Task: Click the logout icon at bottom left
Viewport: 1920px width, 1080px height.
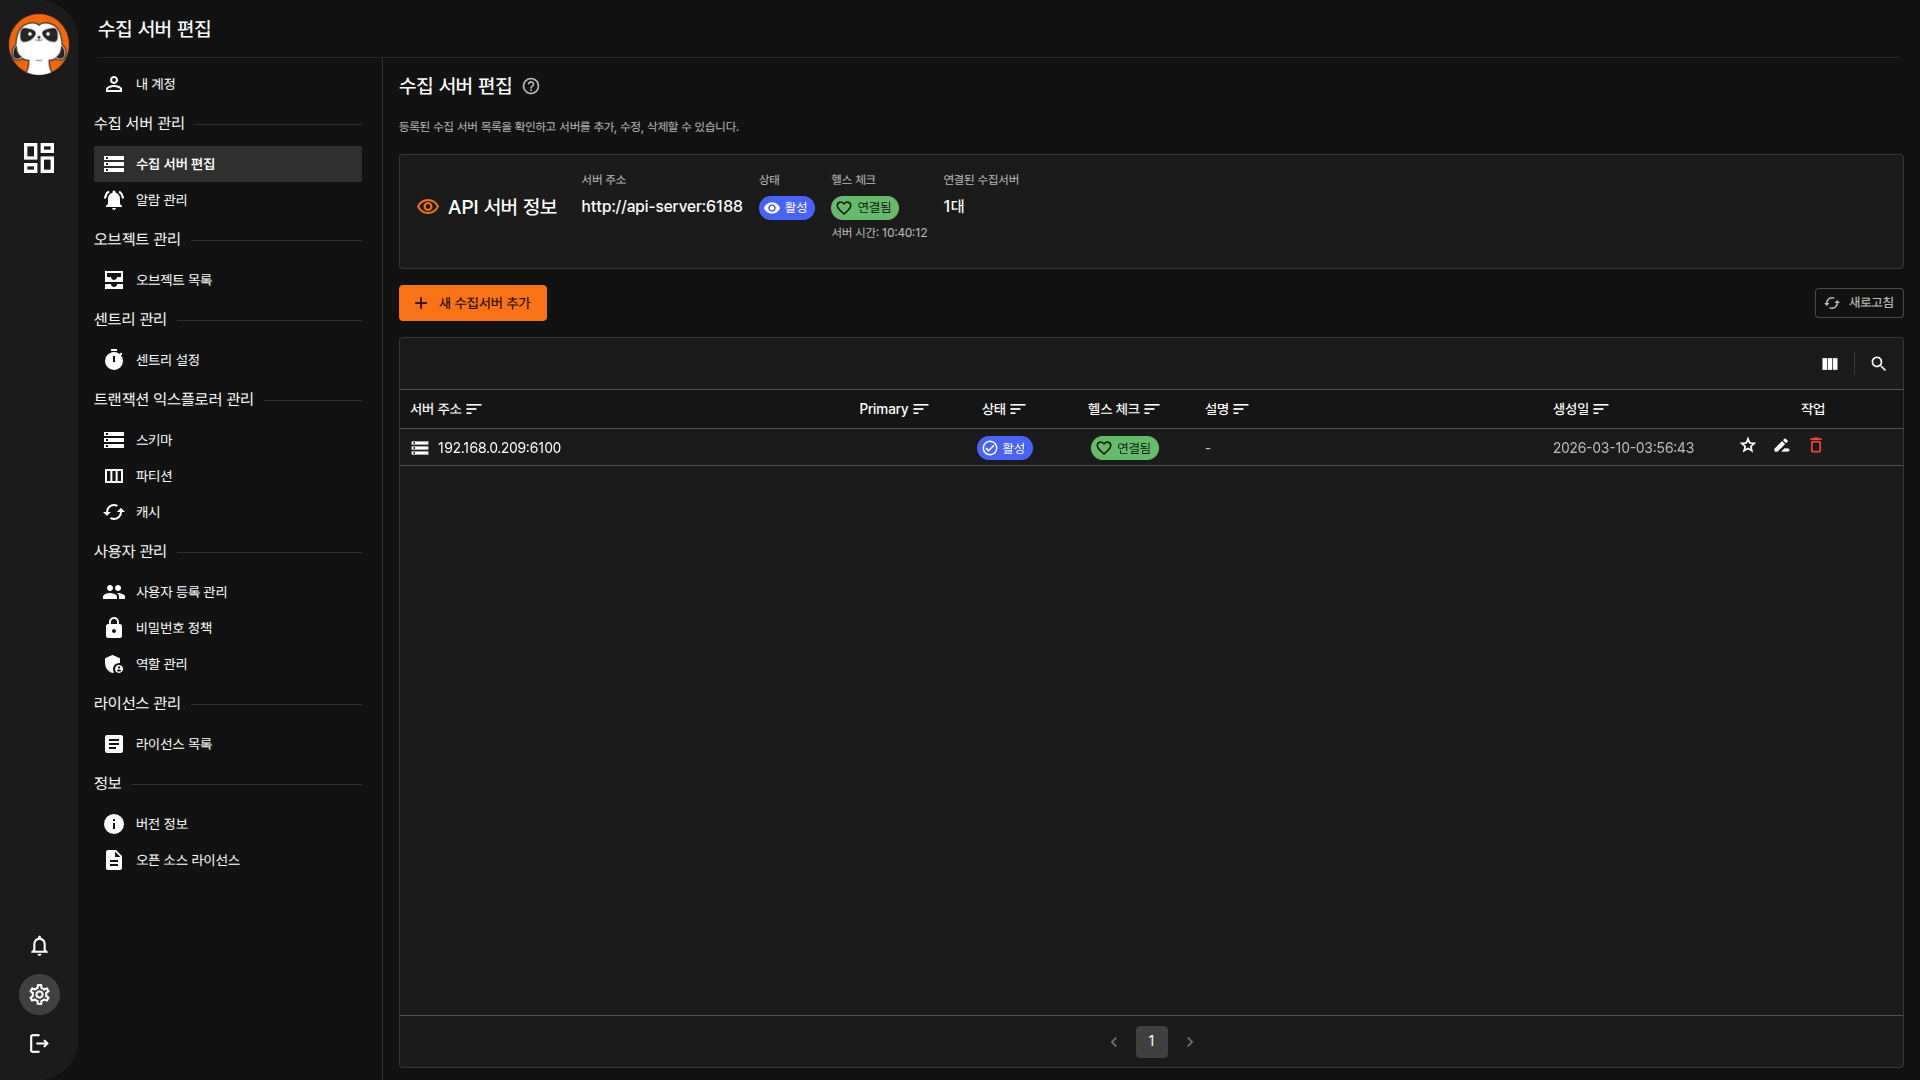Action: click(39, 1043)
